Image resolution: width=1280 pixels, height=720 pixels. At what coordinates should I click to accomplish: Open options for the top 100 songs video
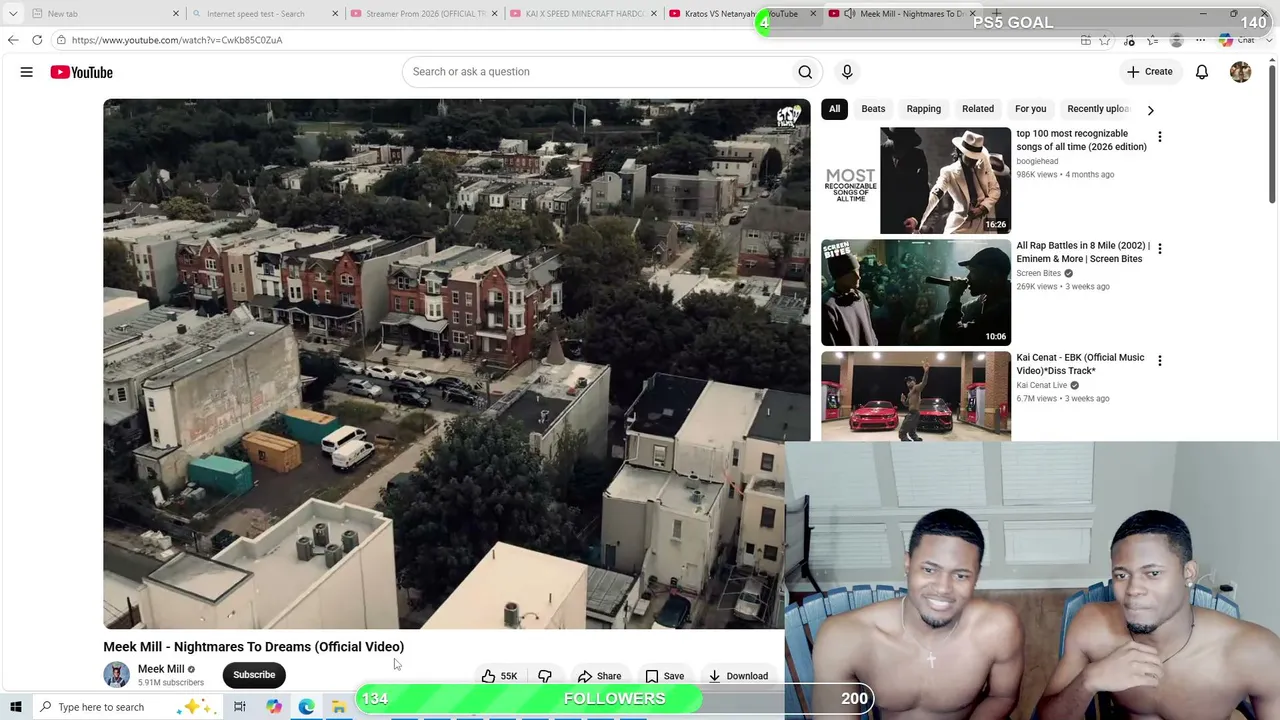1160,137
